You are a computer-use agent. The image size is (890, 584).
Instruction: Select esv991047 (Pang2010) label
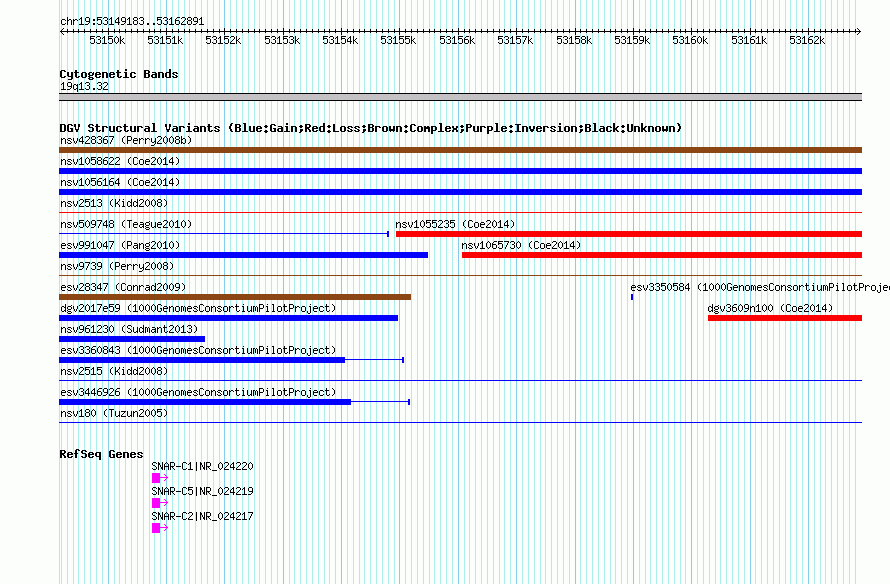pyautogui.click(x=120, y=245)
